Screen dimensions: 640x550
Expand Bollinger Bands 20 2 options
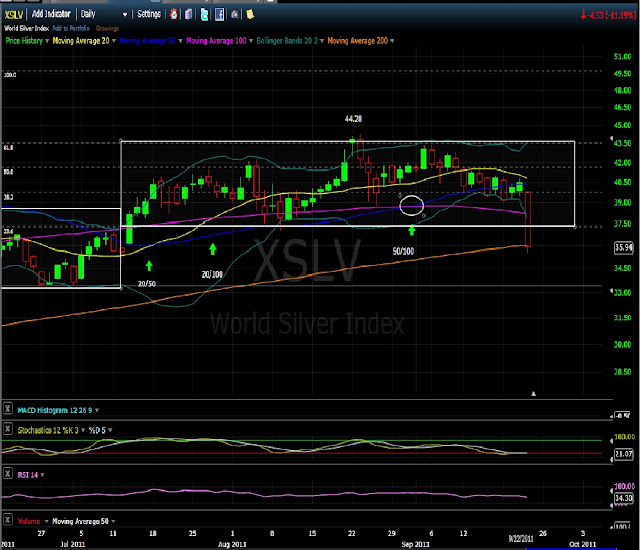point(322,41)
